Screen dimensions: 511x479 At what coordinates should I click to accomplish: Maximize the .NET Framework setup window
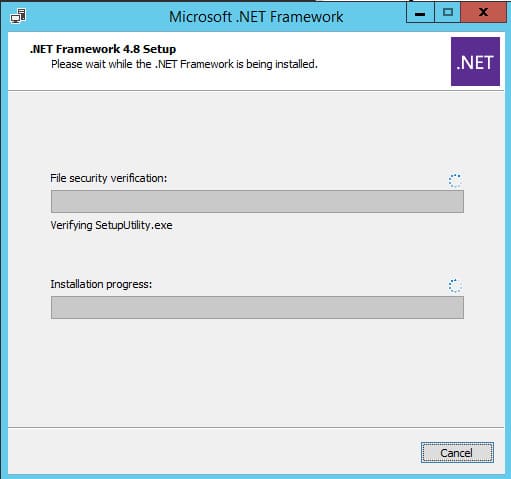point(447,13)
